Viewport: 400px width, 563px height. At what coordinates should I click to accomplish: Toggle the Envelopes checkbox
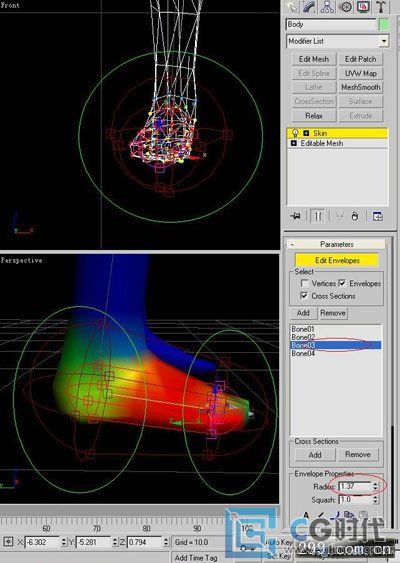click(342, 283)
